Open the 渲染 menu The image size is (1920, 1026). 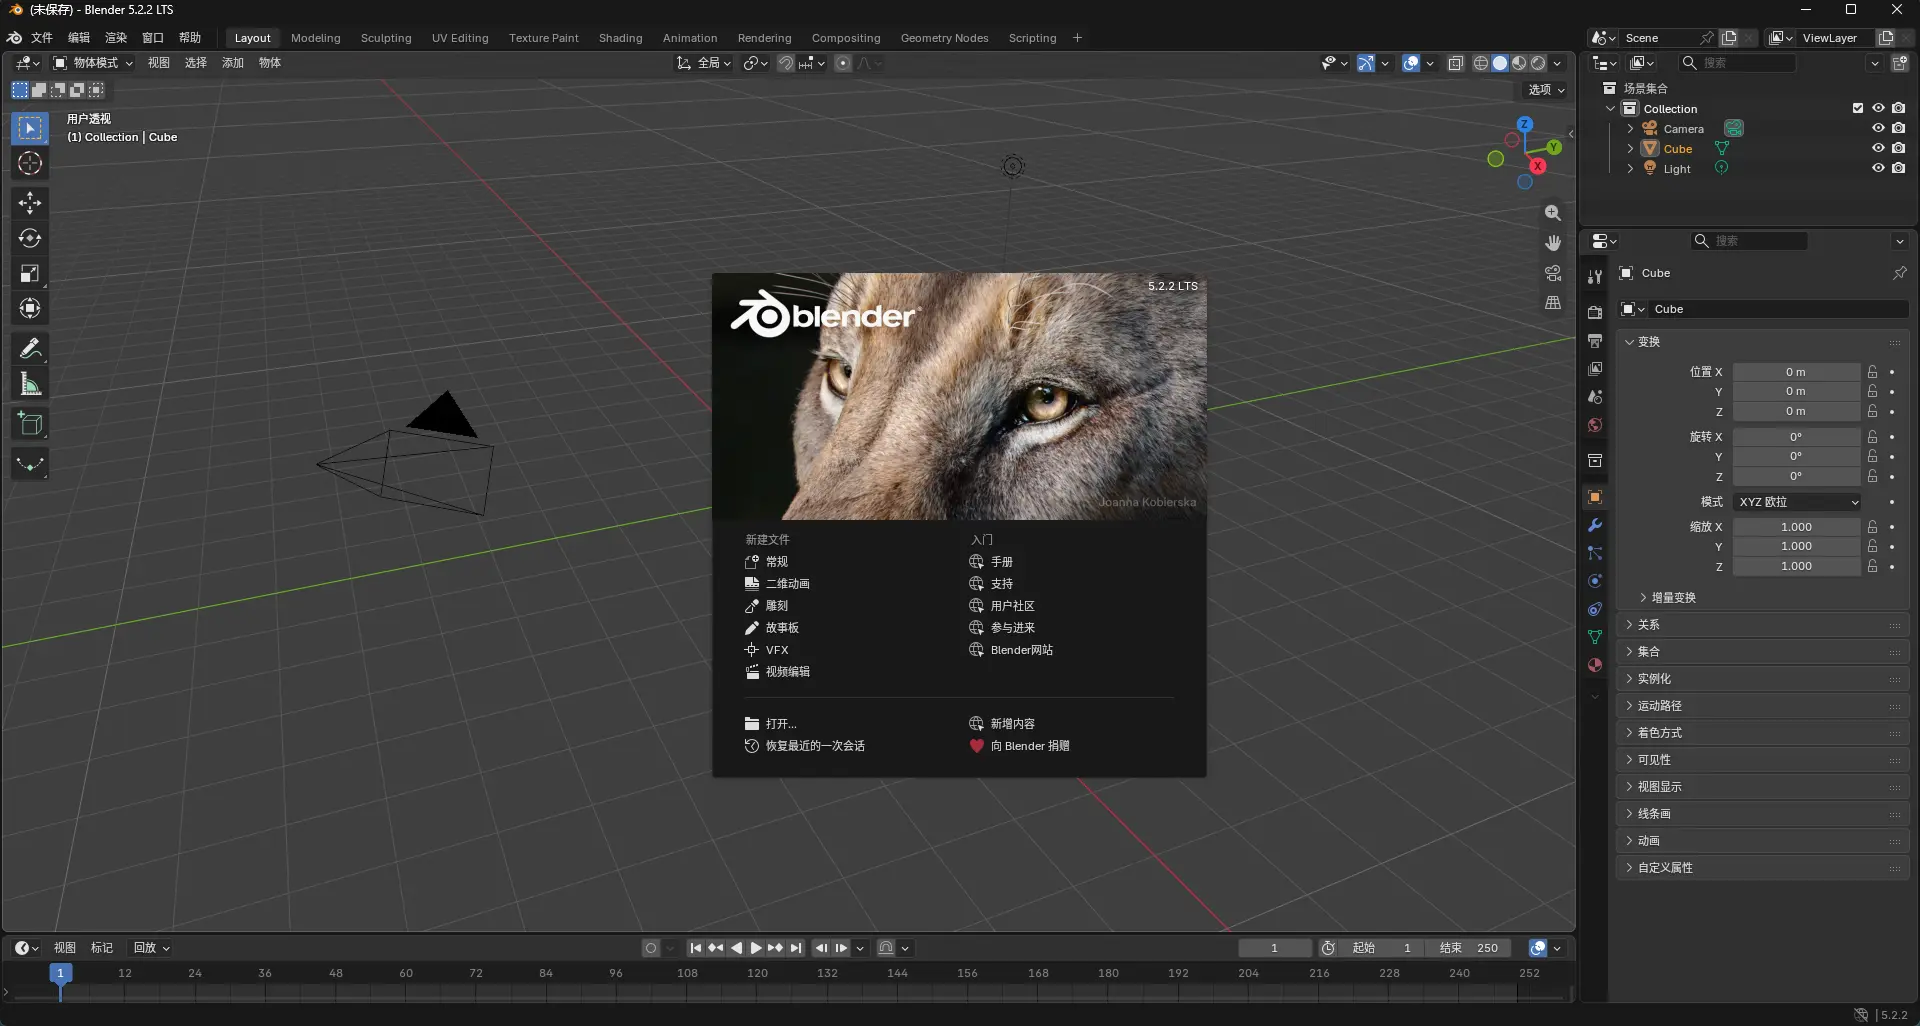pos(116,38)
